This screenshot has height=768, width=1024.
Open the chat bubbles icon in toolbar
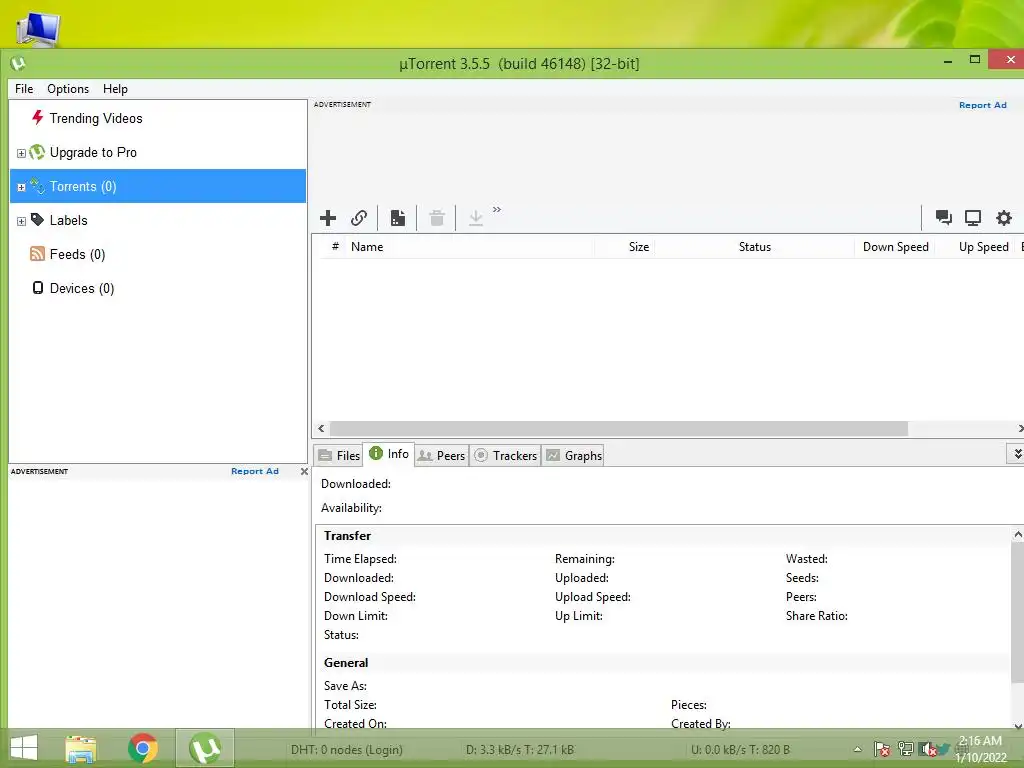coord(943,218)
